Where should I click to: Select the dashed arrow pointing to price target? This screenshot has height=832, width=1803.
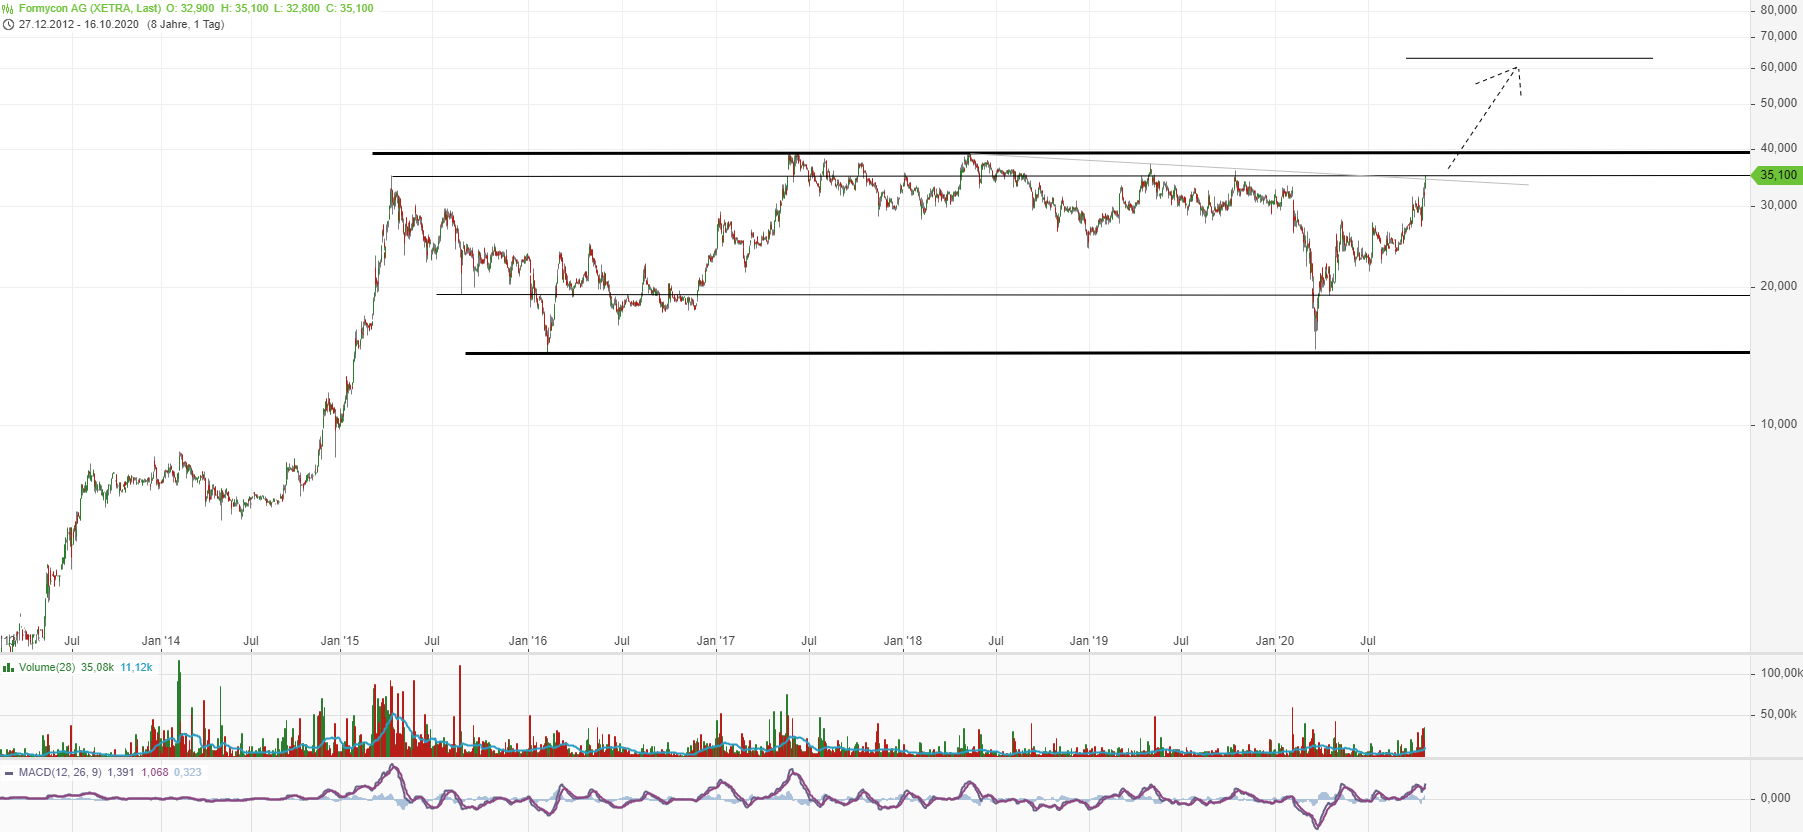pyautogui.click(x=1485, y=111)
